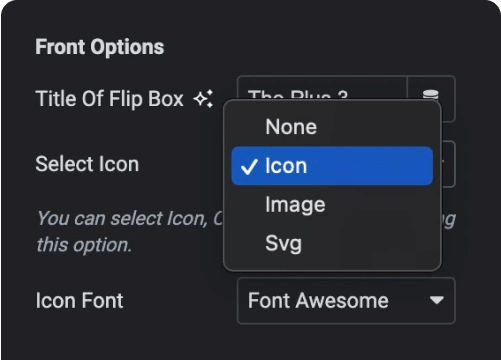Open the Icon Font Font Awesome dropdown
The width and height of the screenshot is (501, 360).
pyautogui.click(x=346, y=301)
